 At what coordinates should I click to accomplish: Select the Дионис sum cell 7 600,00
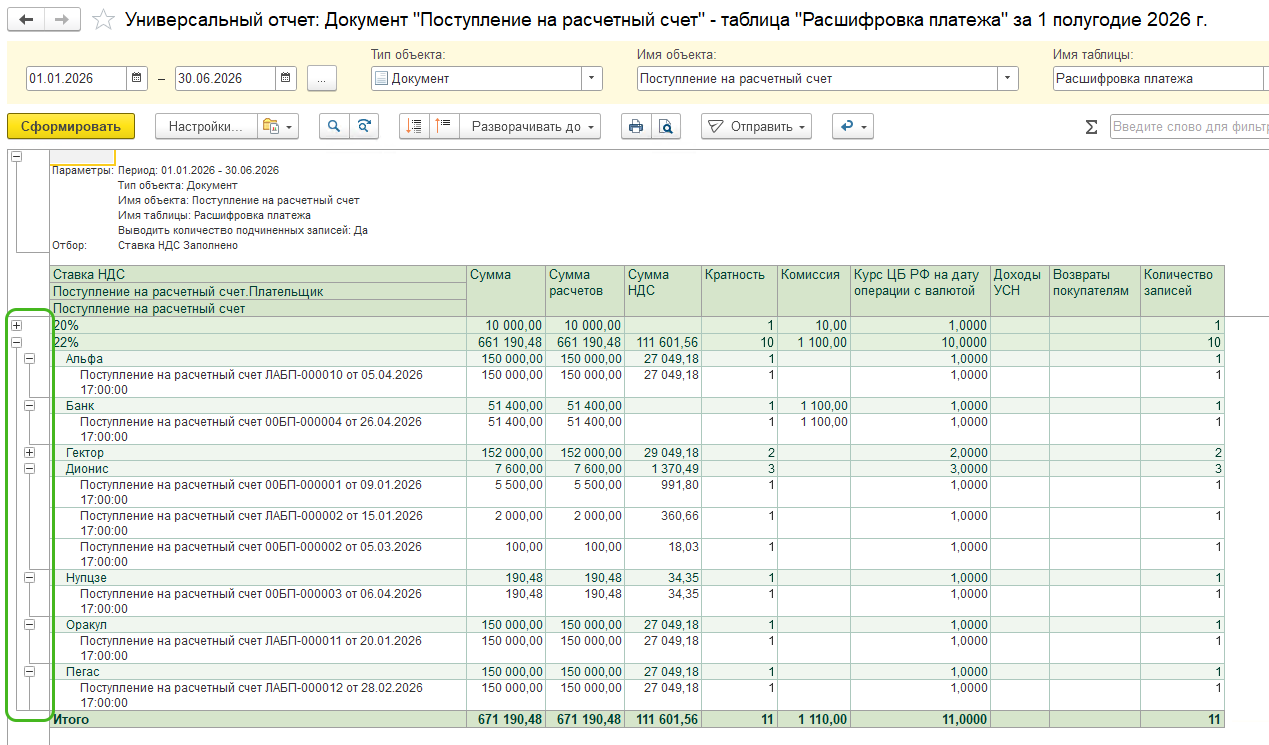507,468
